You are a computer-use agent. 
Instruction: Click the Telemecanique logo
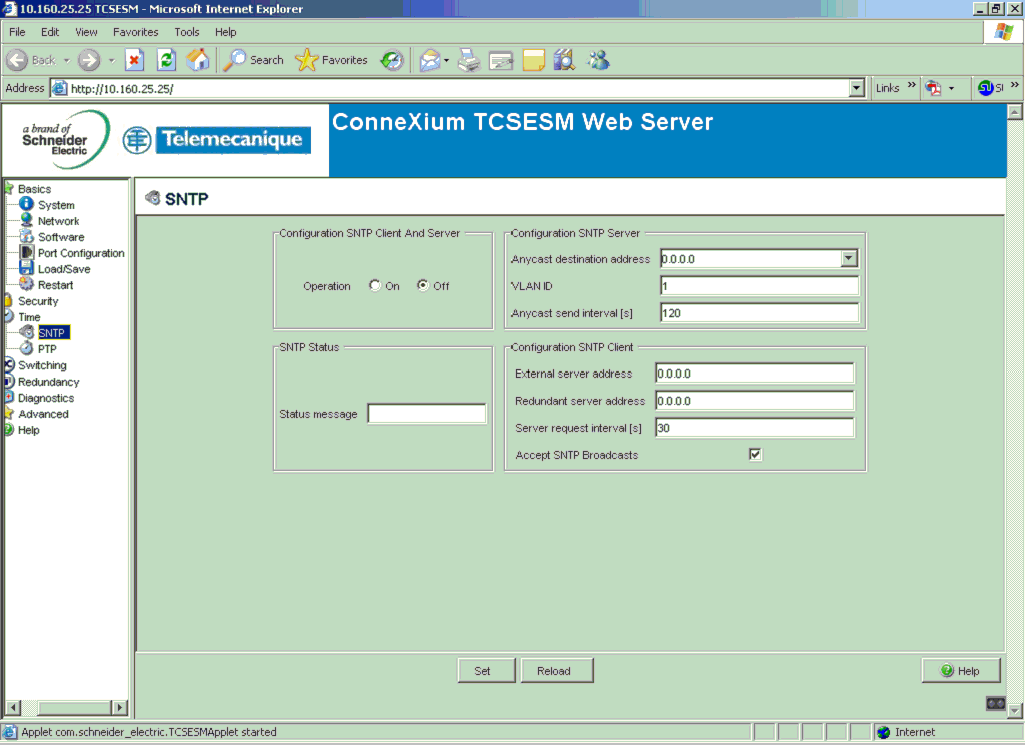pyautogui.click(x=216, y=140)
